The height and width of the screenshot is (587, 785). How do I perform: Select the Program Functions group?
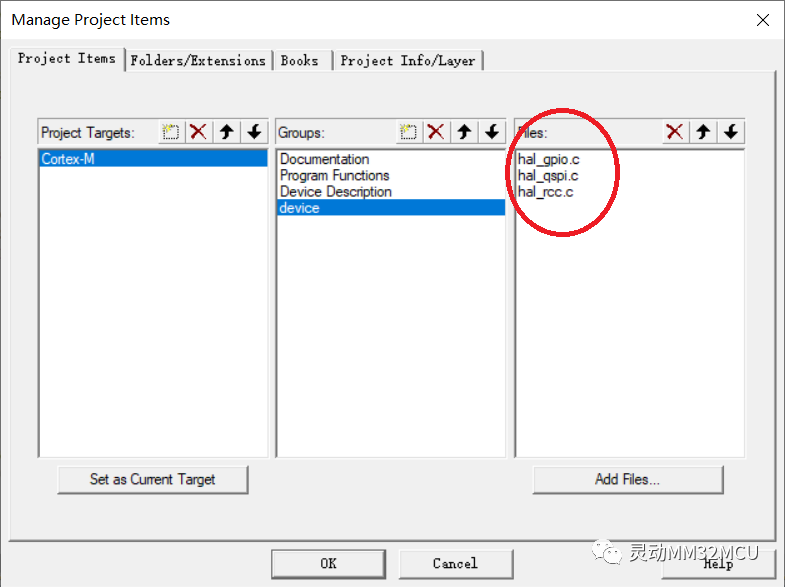tap(390, 175)
